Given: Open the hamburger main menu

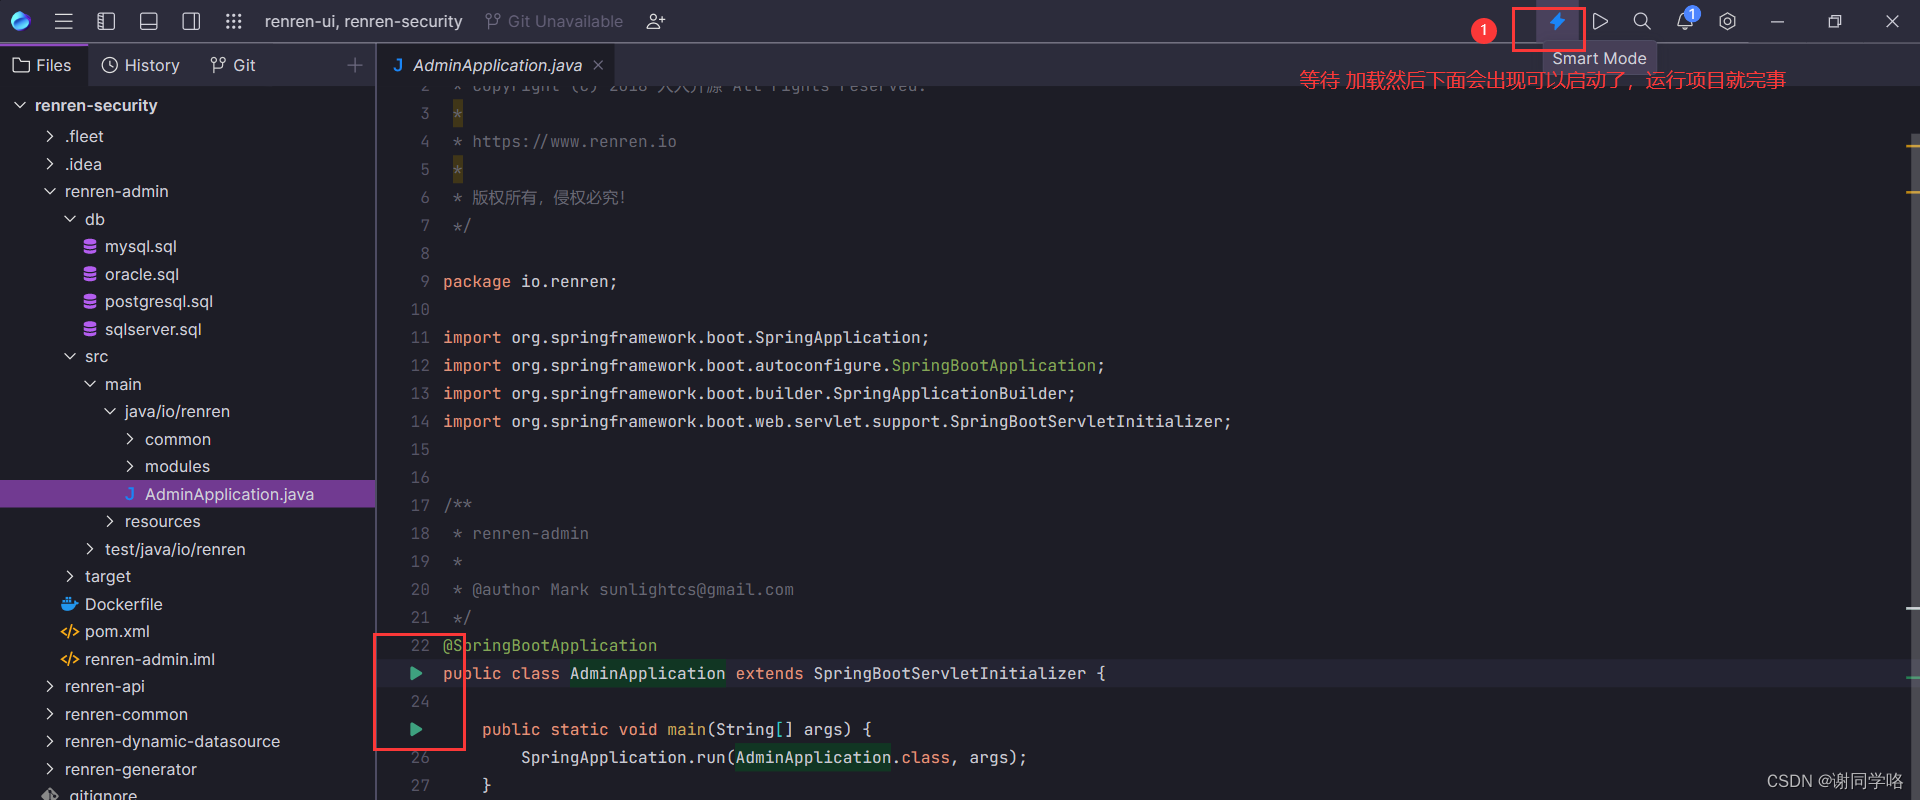Looking at the screenshot, I should [64, 21].
